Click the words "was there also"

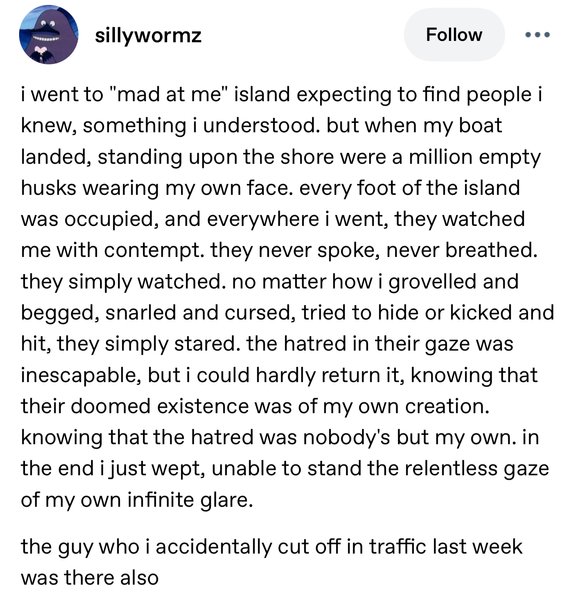(90, 578)
